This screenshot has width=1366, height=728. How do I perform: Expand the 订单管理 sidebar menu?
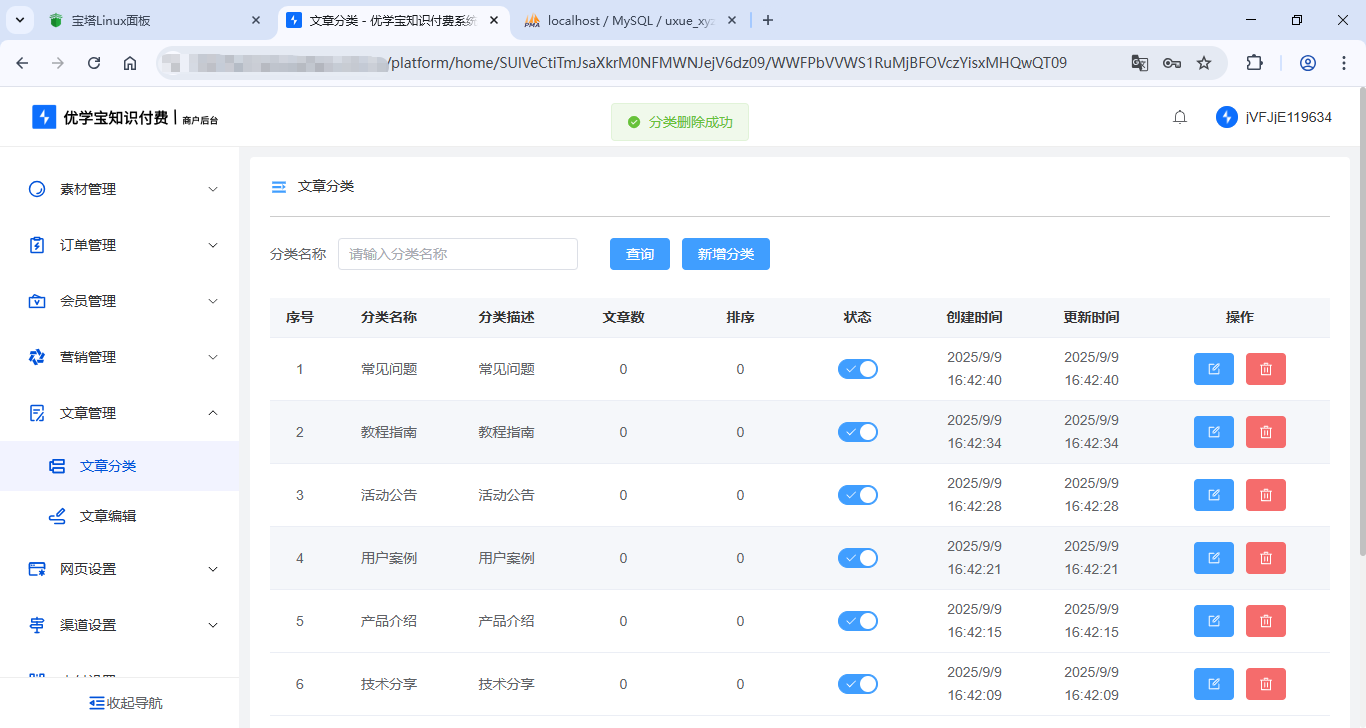click(x=120, y=245)
